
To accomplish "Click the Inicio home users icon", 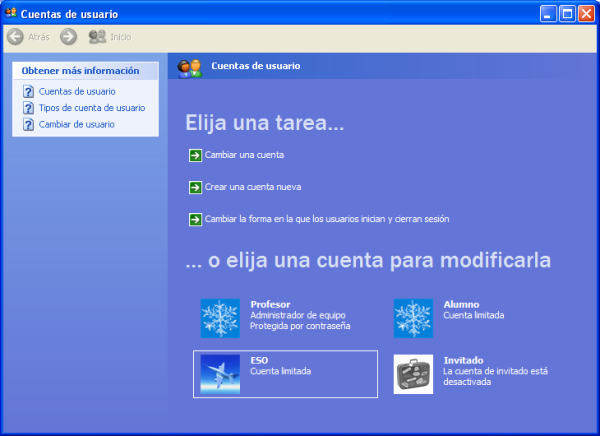I will point(97,37).
